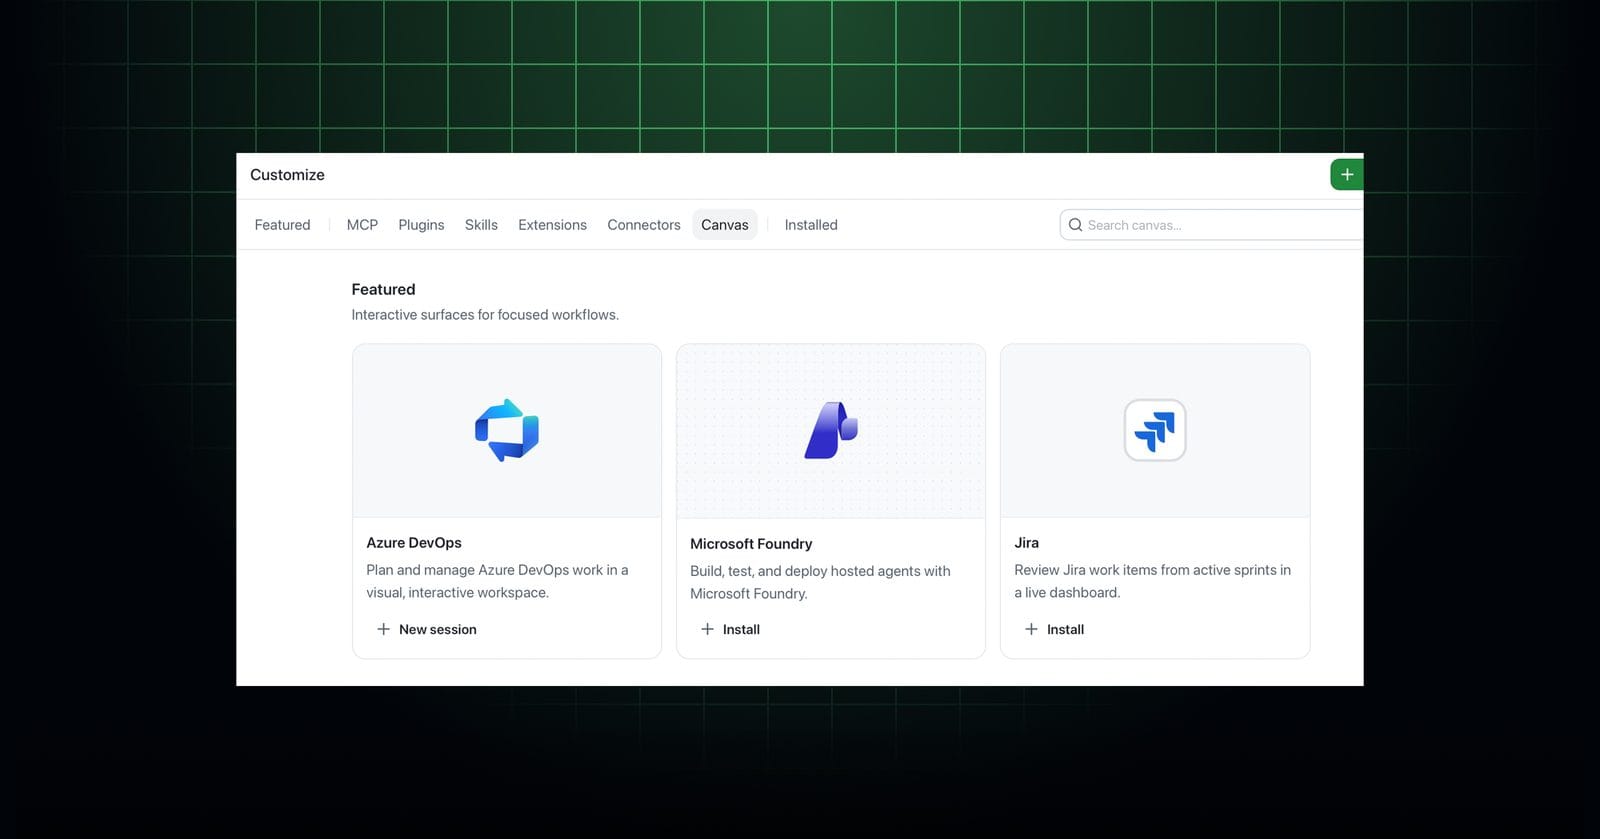Click the Featured section heading
Viewport: 1600px width, 839px height.
(x=383, y=289)
